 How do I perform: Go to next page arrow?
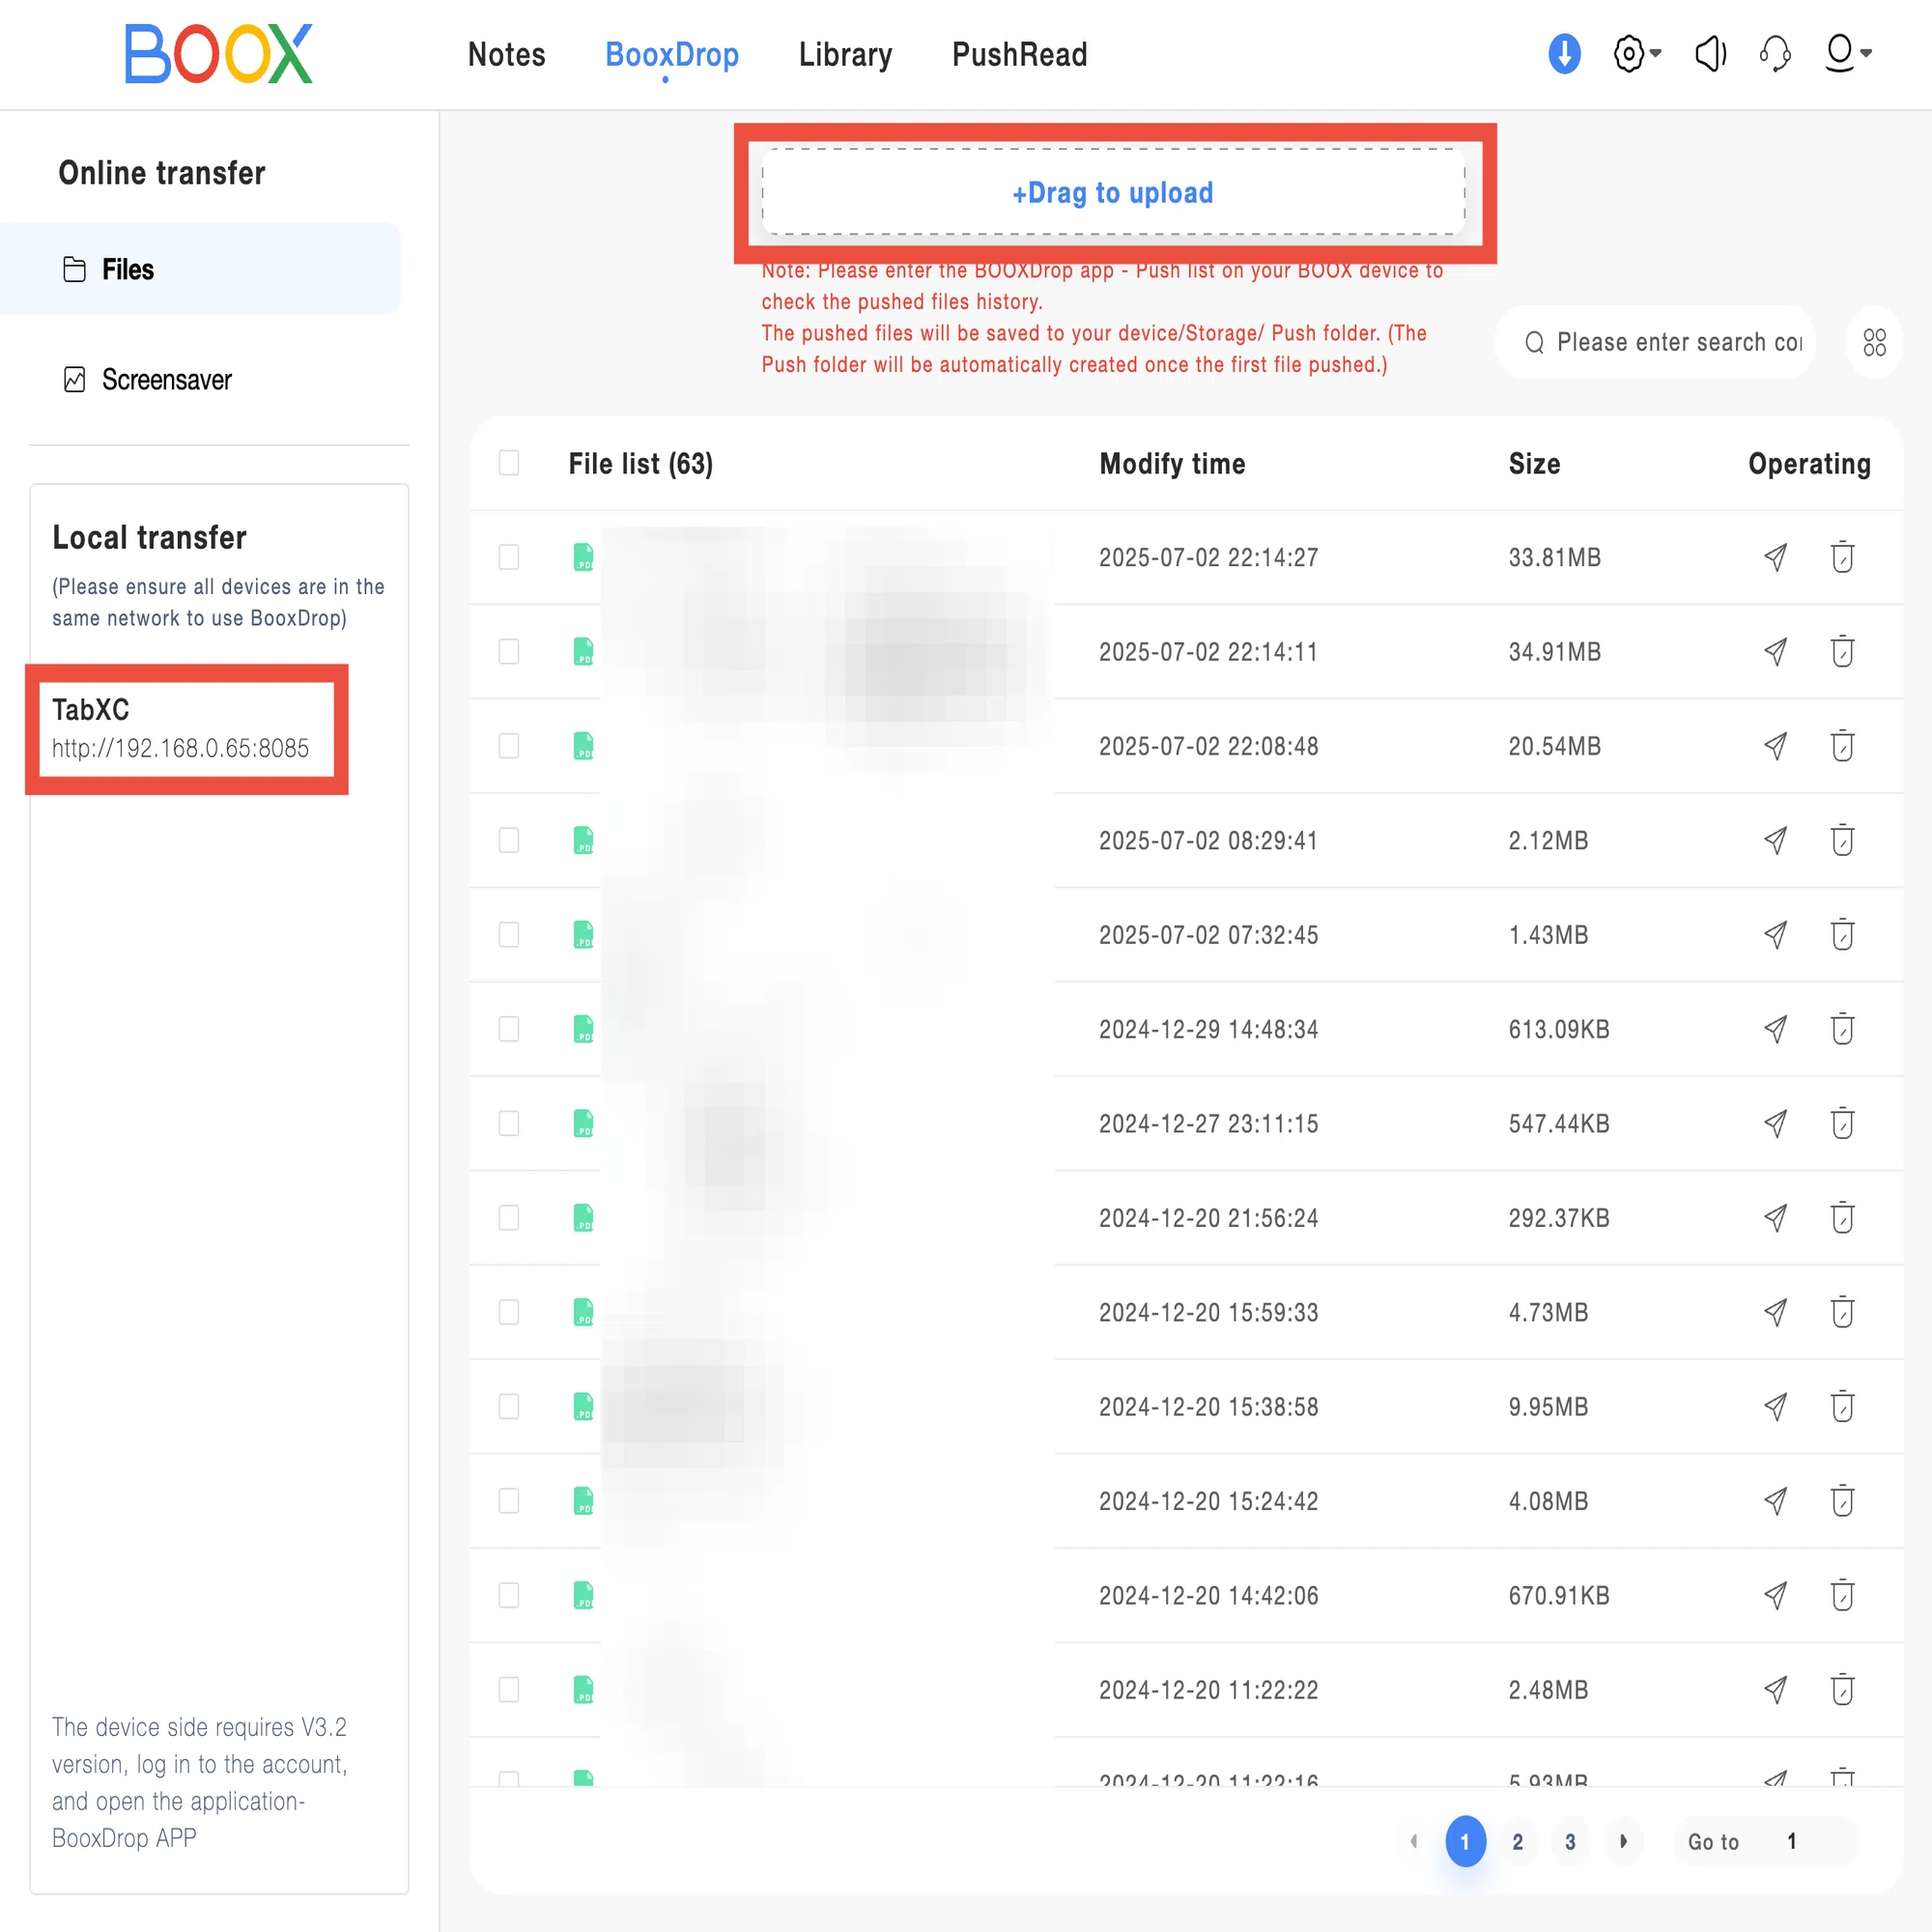(x=1623, y=1841)
